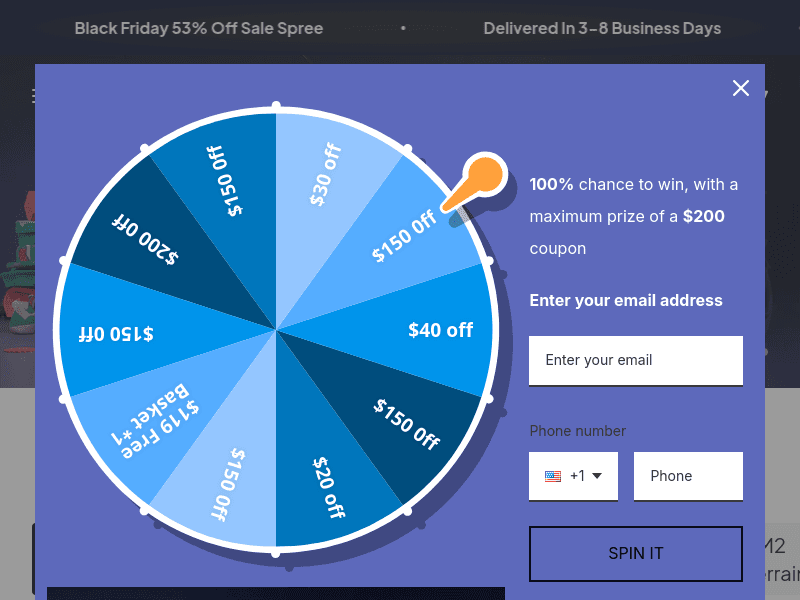This screenshot has height=600, width=800.
Task: Focus the Enter your email field
Action: [636, 360]
